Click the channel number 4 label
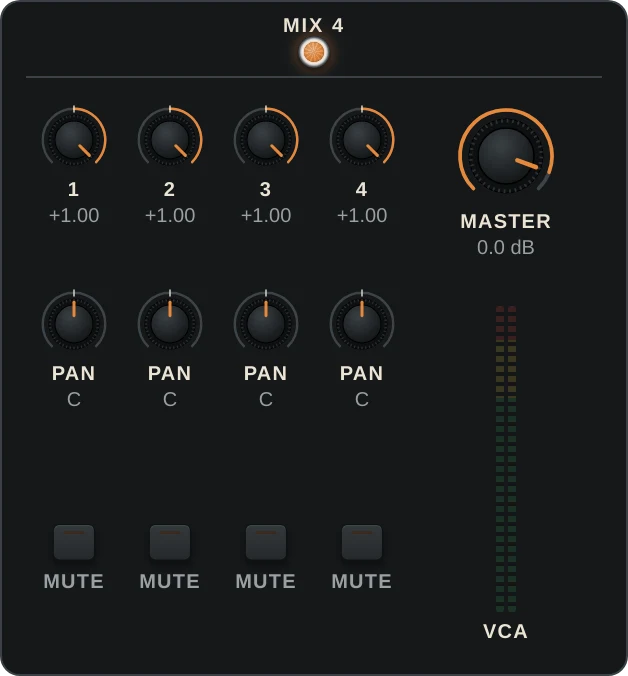628x676 pixels. coord(362,189)
